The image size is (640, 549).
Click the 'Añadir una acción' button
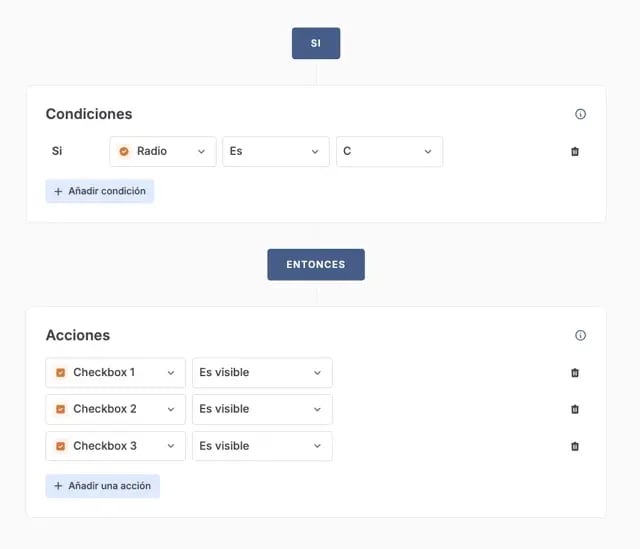coord(103,486)
